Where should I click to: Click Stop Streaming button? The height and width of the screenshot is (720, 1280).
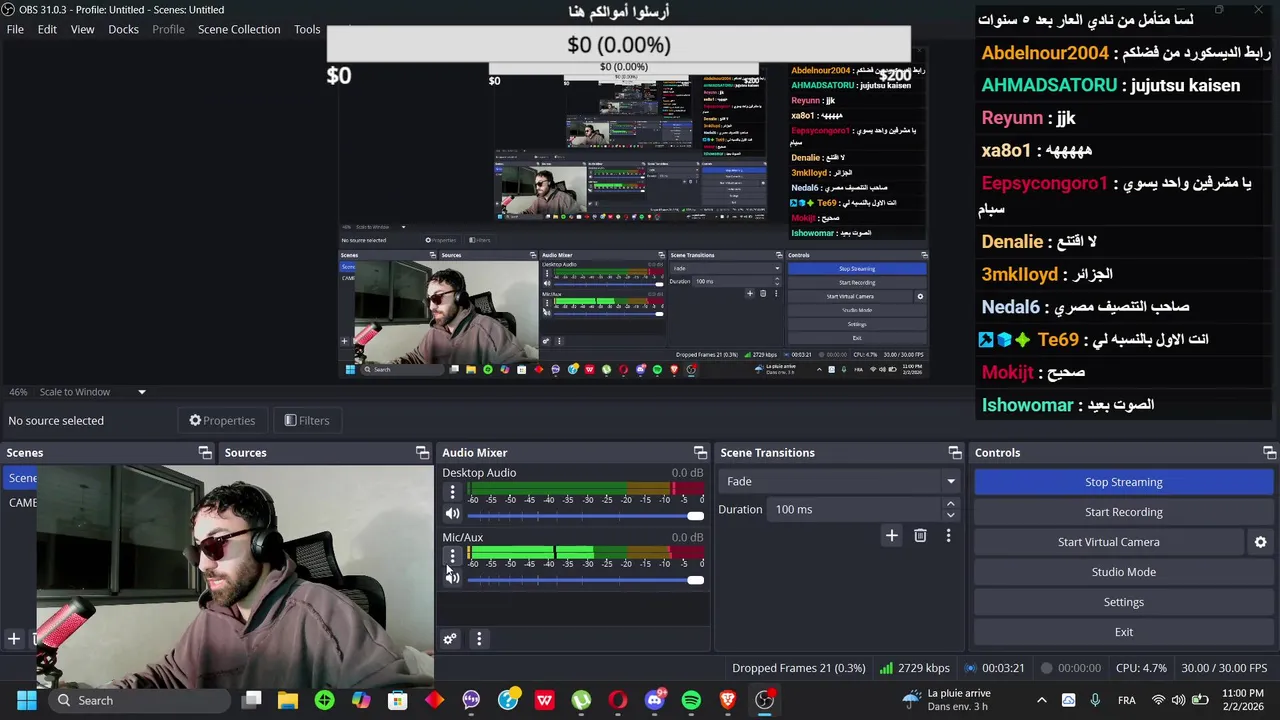[x=1123, y=482]
